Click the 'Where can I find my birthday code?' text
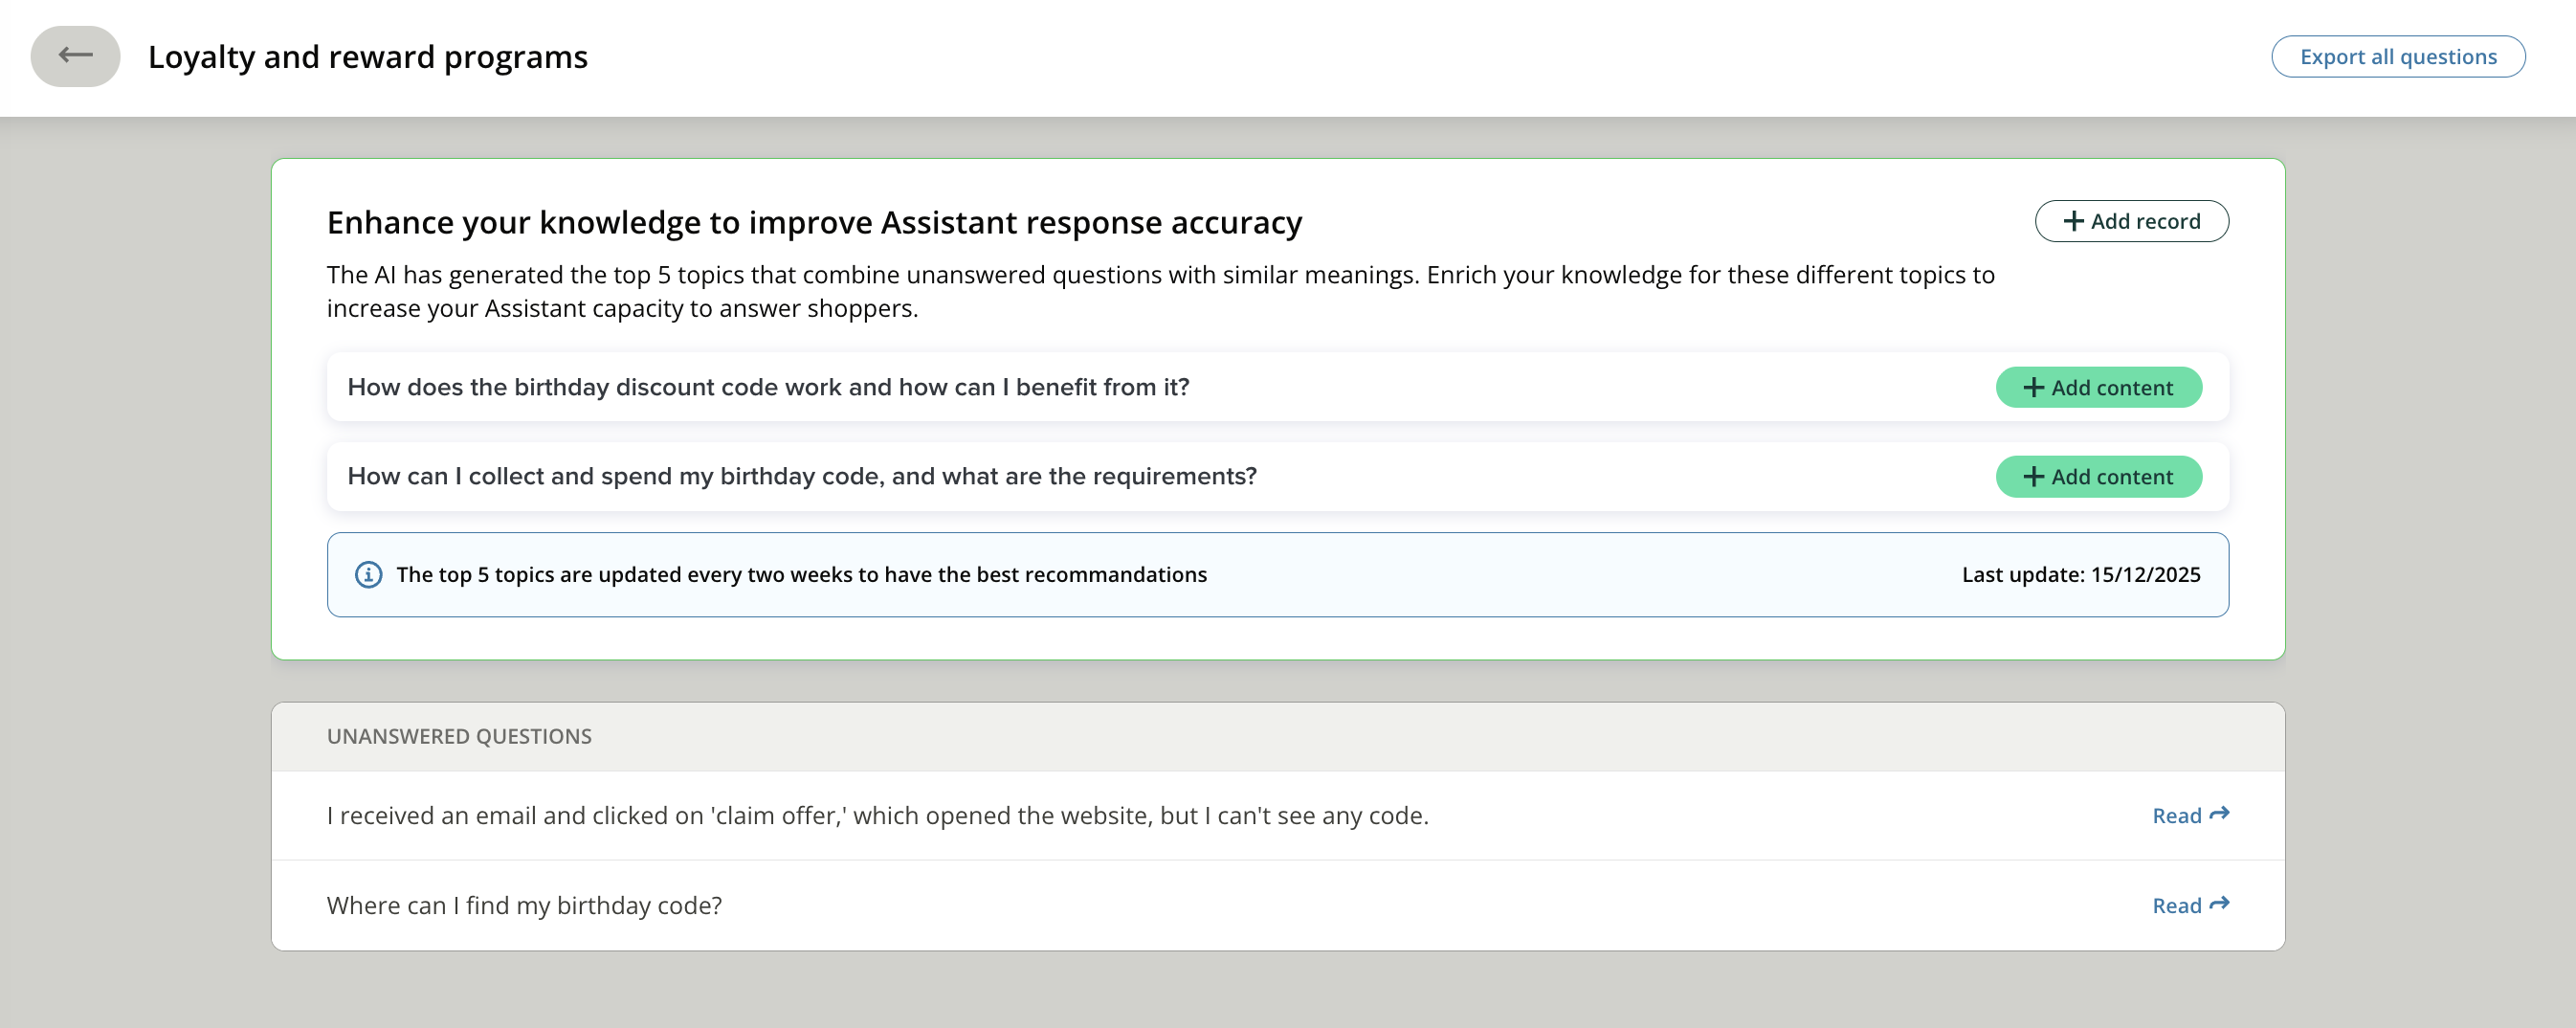Image resolution: width=2576 pixels, height=1028 pixels. [524, 906]
